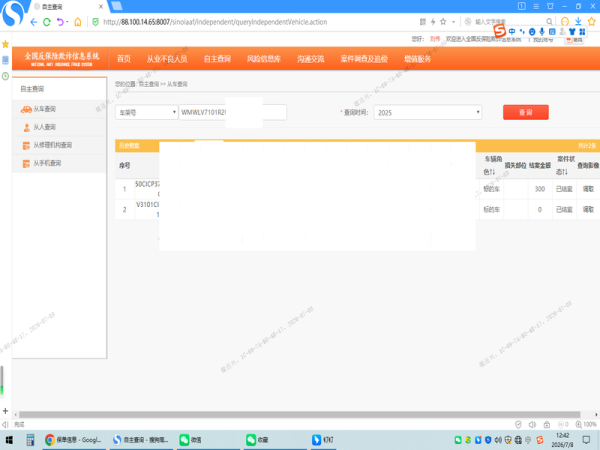600x450 pixels.
Task: Click the red 查询 search button
Action: coord(526,112)
